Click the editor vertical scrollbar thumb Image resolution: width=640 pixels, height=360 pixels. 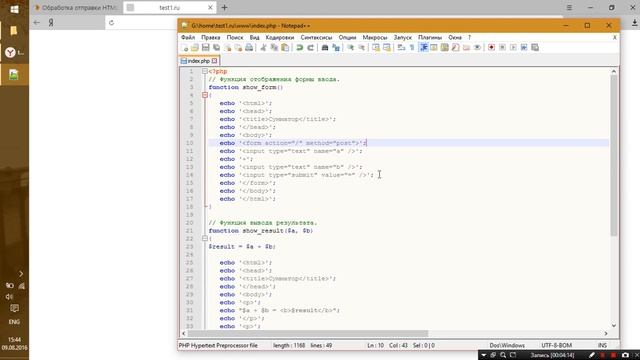coord(613,156)
